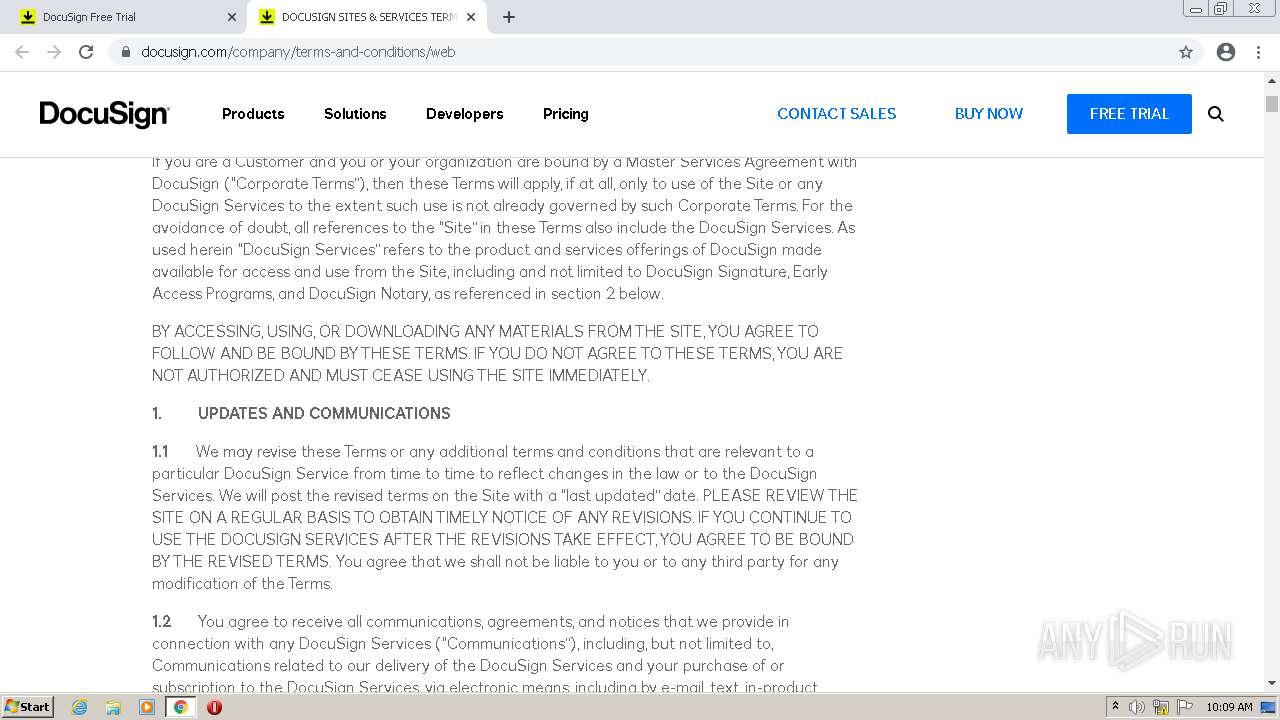
Task: Click the Contact Sales link
Action: 837,114
